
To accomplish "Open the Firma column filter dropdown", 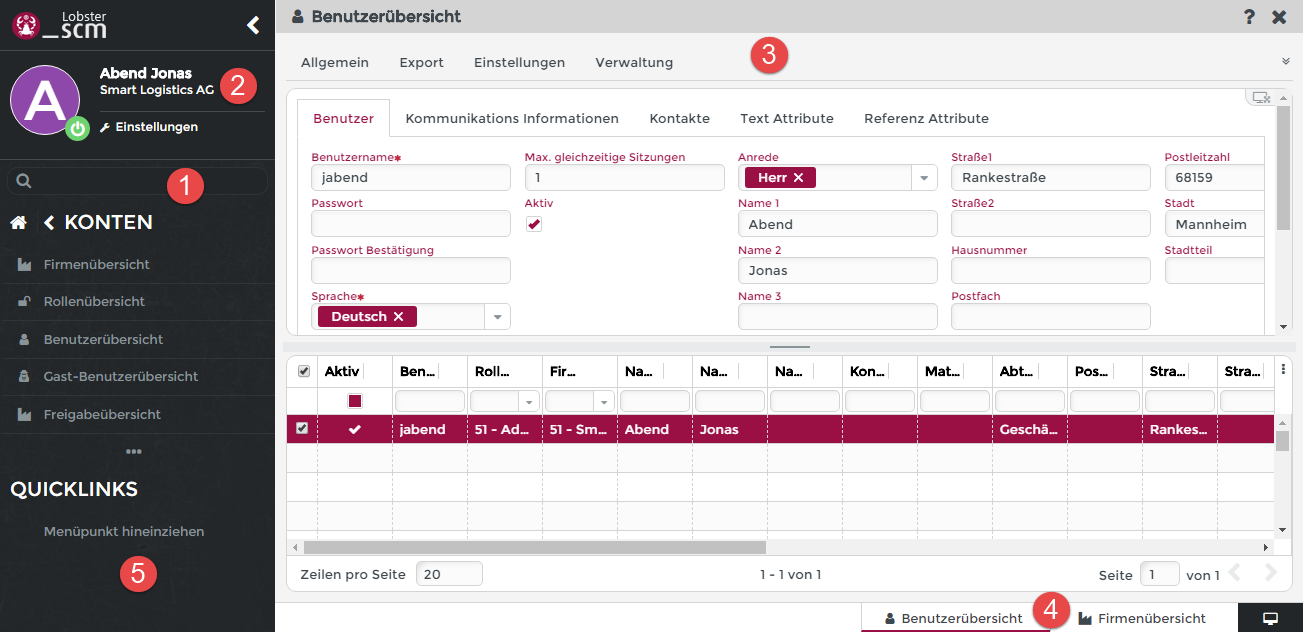I will tap(603, 401).
